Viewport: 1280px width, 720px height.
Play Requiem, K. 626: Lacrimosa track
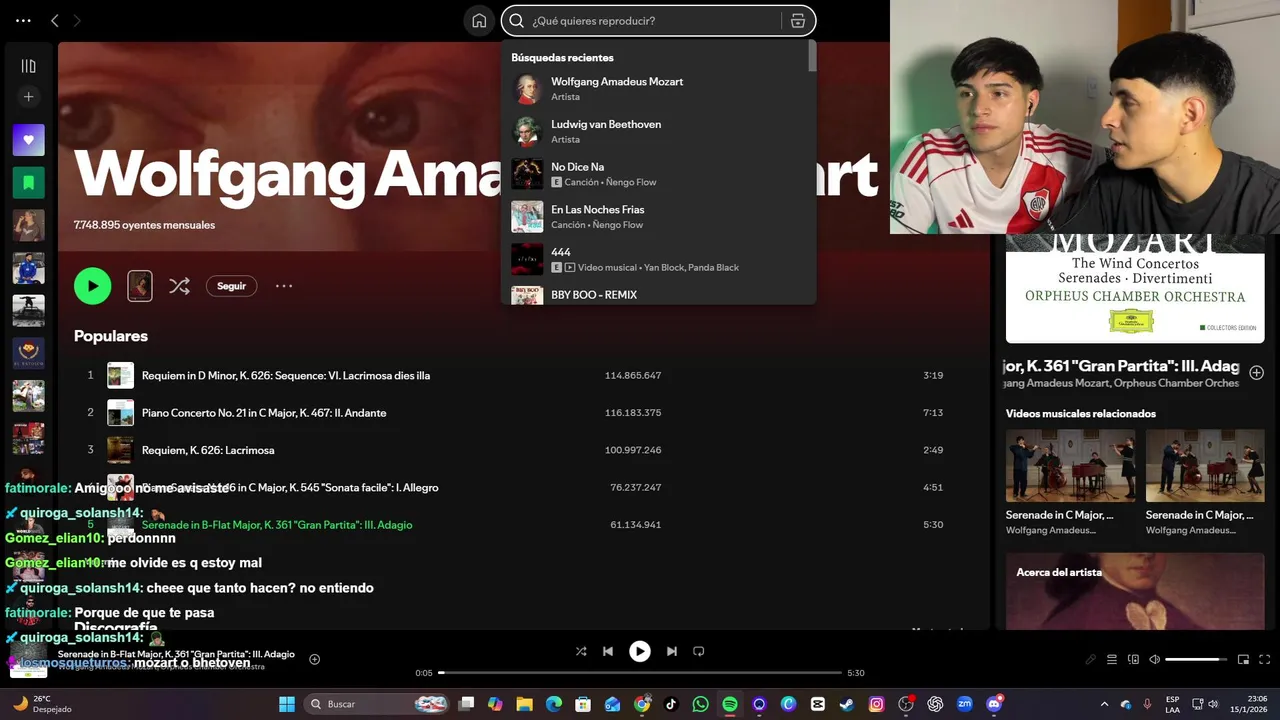click(208, 450)
